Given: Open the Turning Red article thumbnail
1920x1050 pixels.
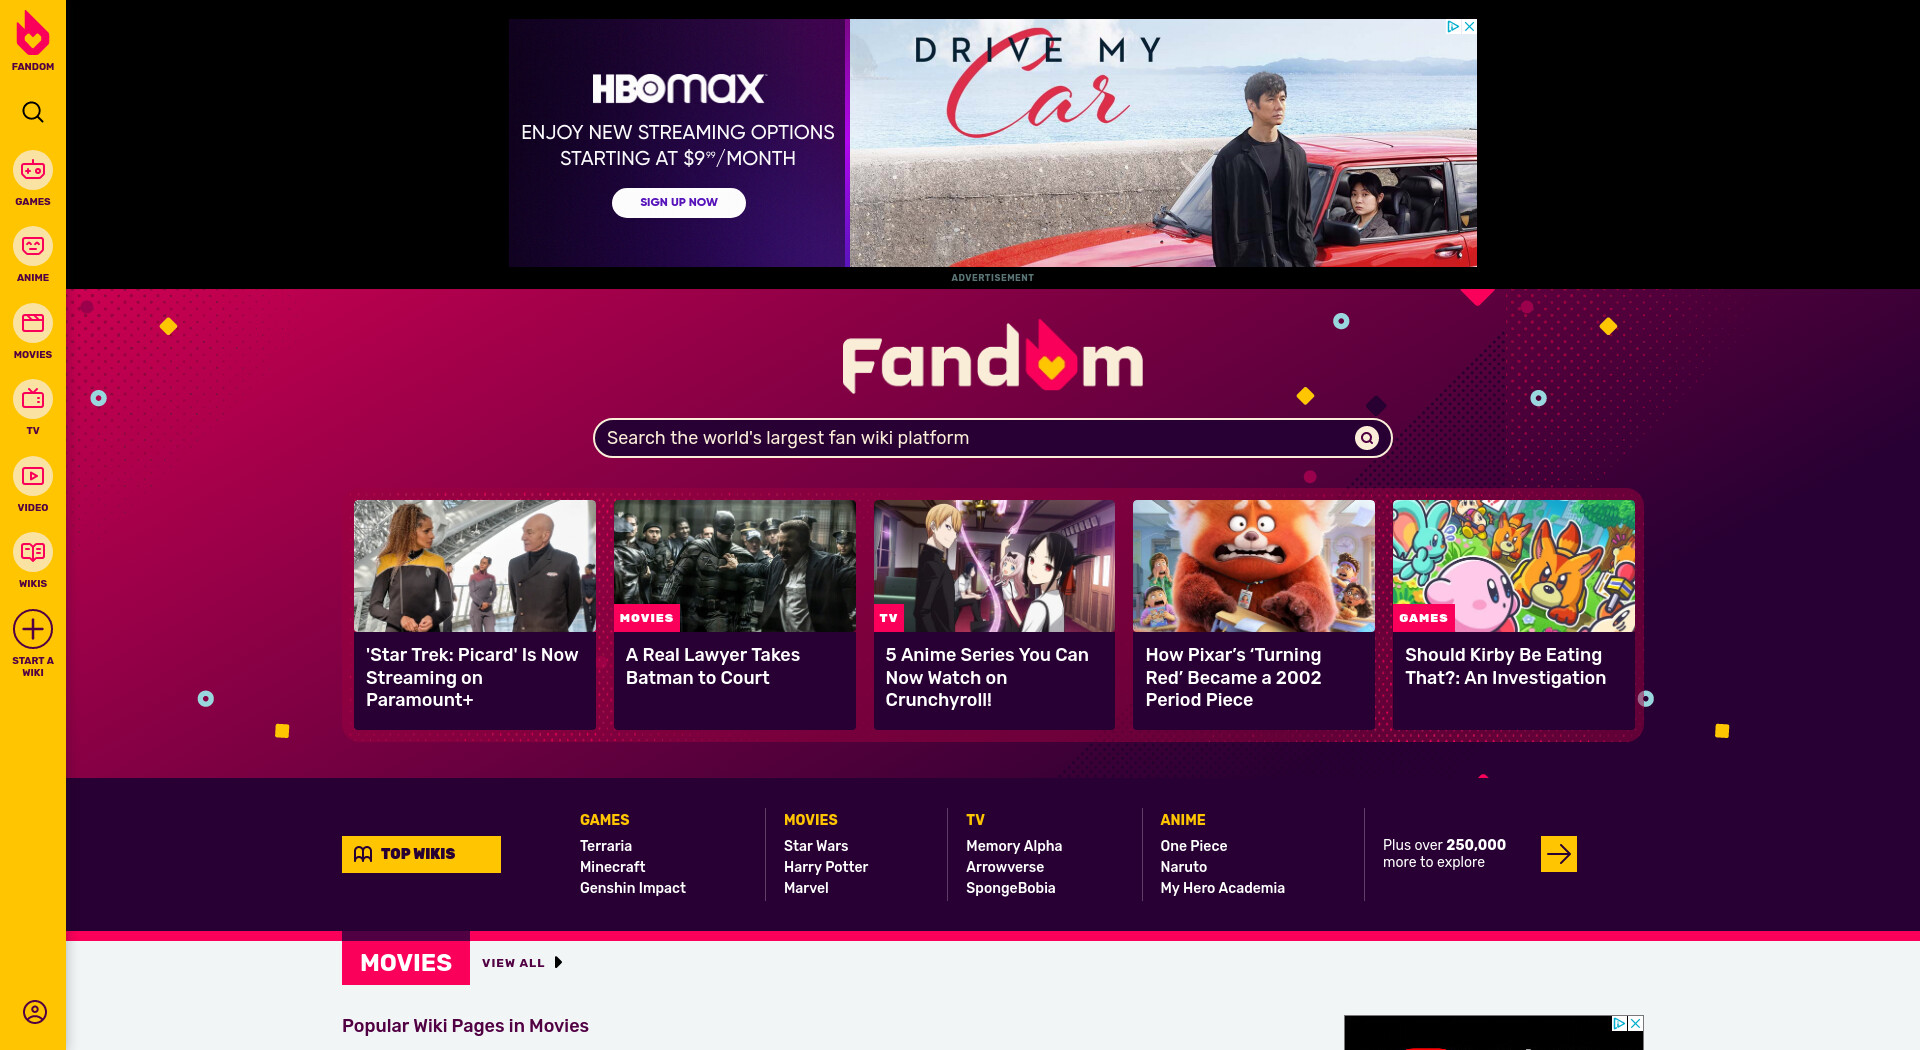Looking at the screenshot, I should (x=1253, y=566).
